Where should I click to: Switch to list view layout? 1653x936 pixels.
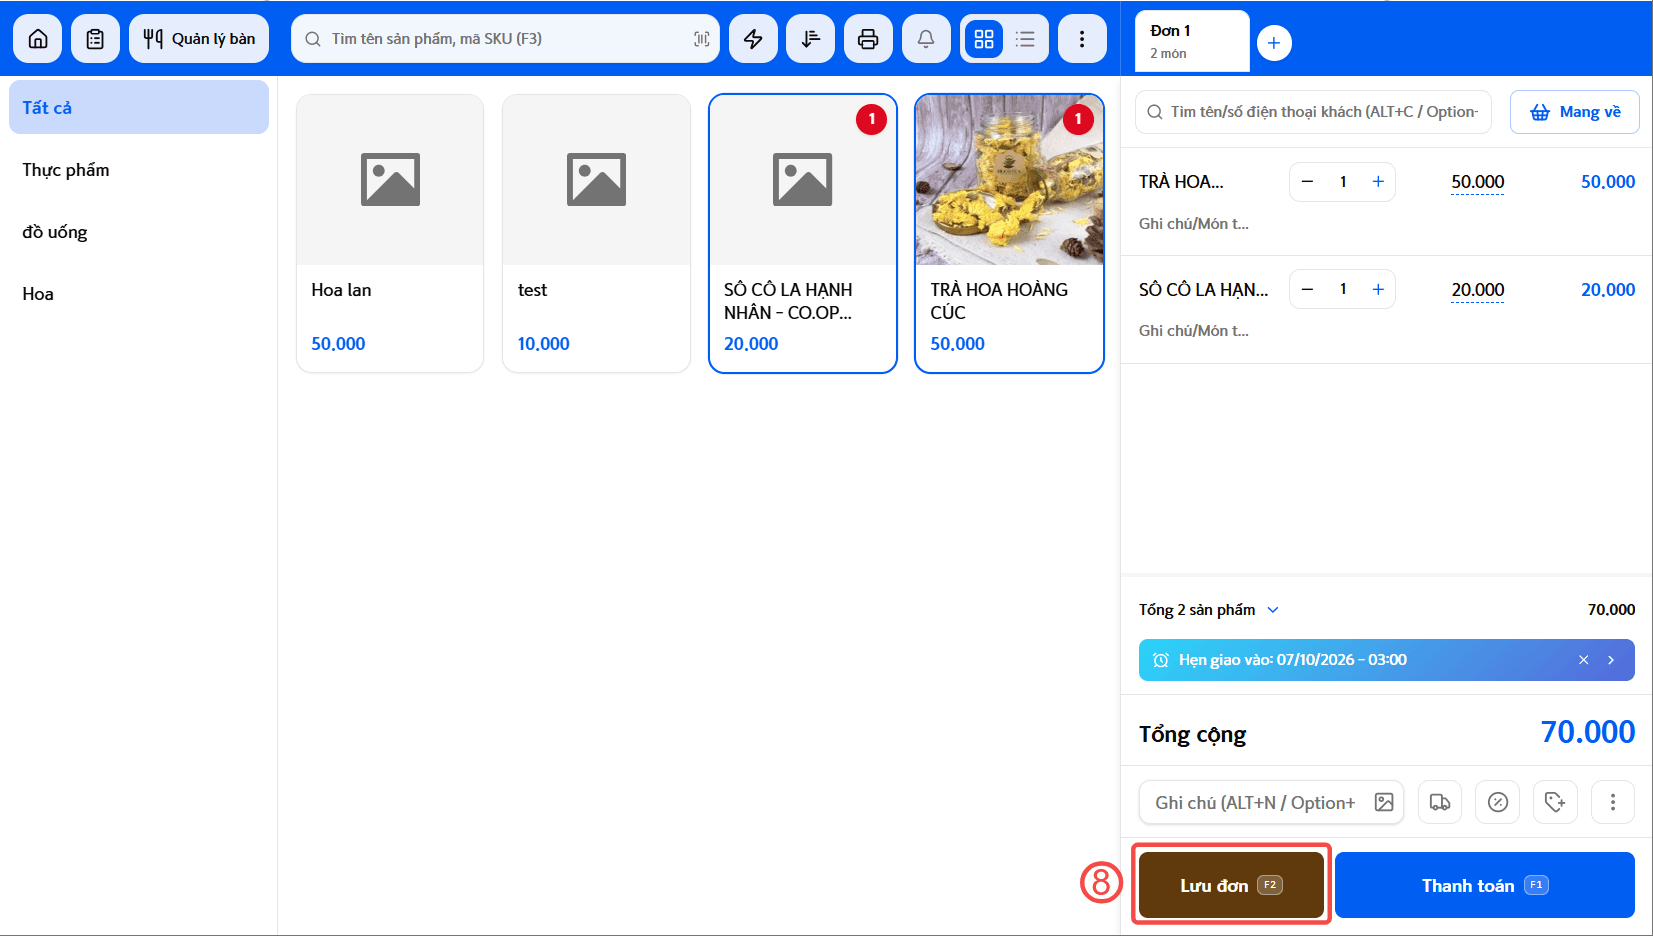(x=1025, y=39)
